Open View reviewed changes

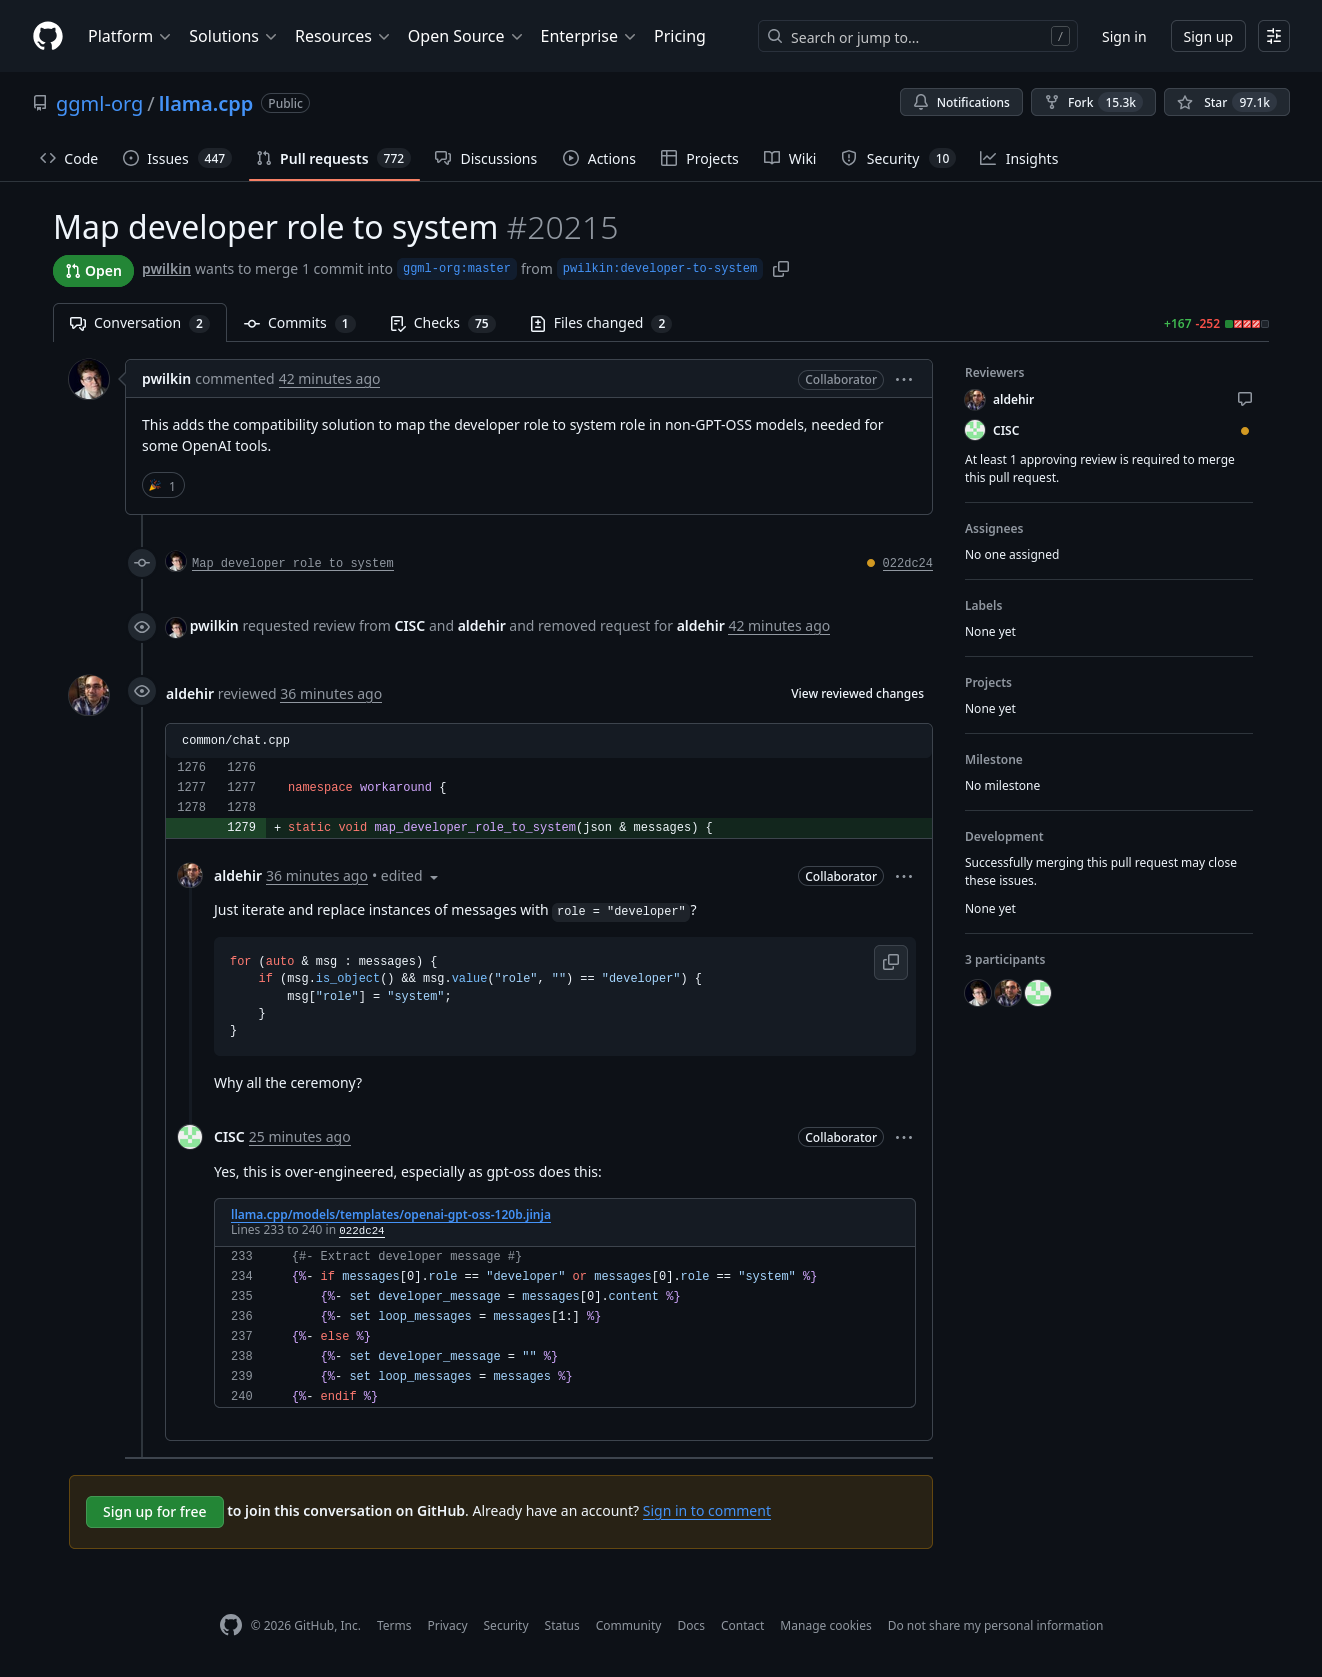[857, 693]
